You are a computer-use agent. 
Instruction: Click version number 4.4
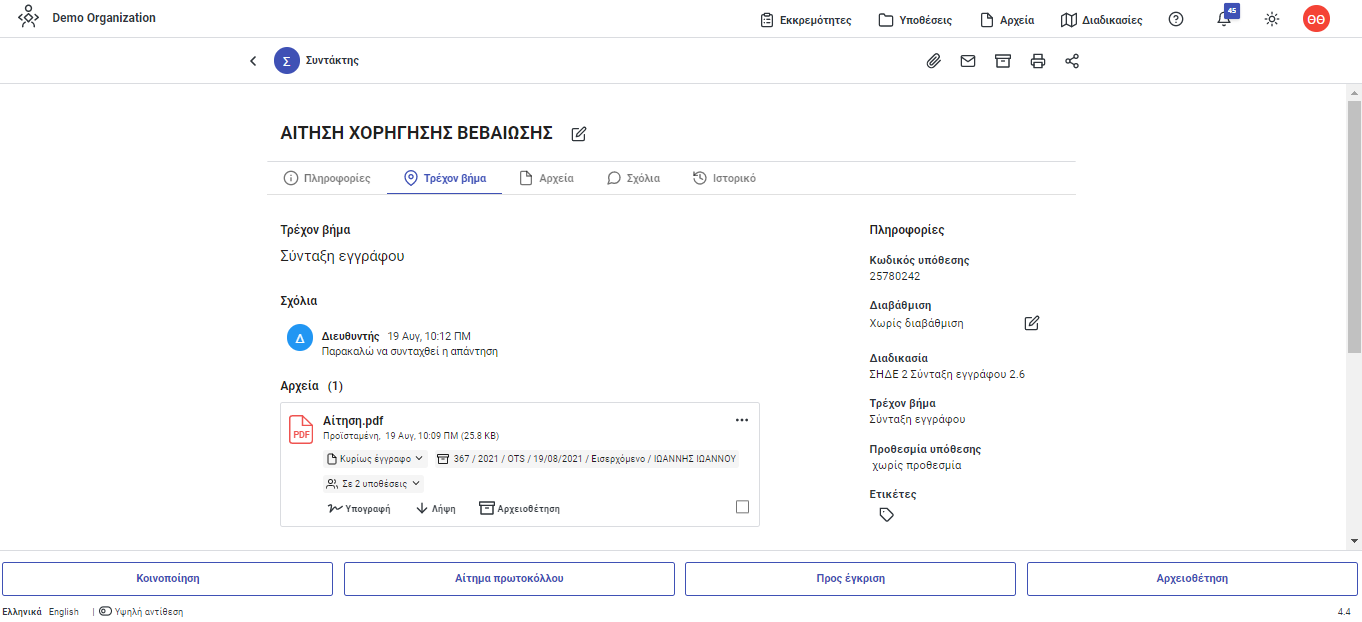point(1344,612)
